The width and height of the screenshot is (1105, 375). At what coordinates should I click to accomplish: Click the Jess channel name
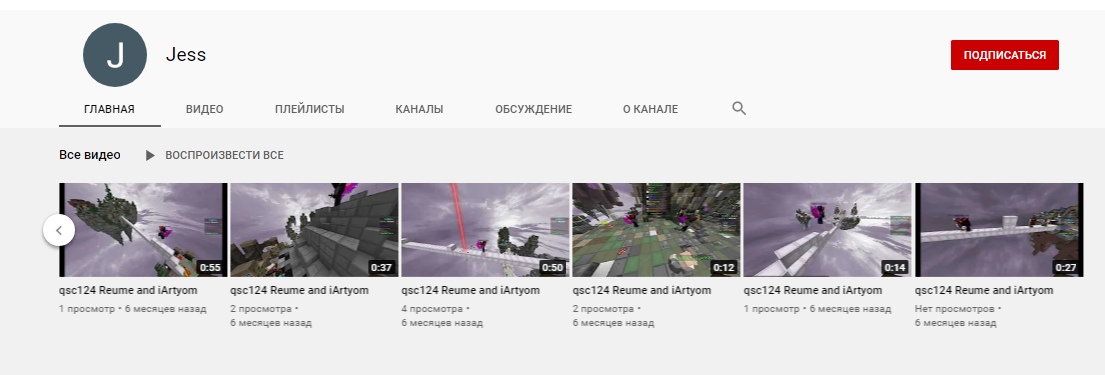coord(186,55)
